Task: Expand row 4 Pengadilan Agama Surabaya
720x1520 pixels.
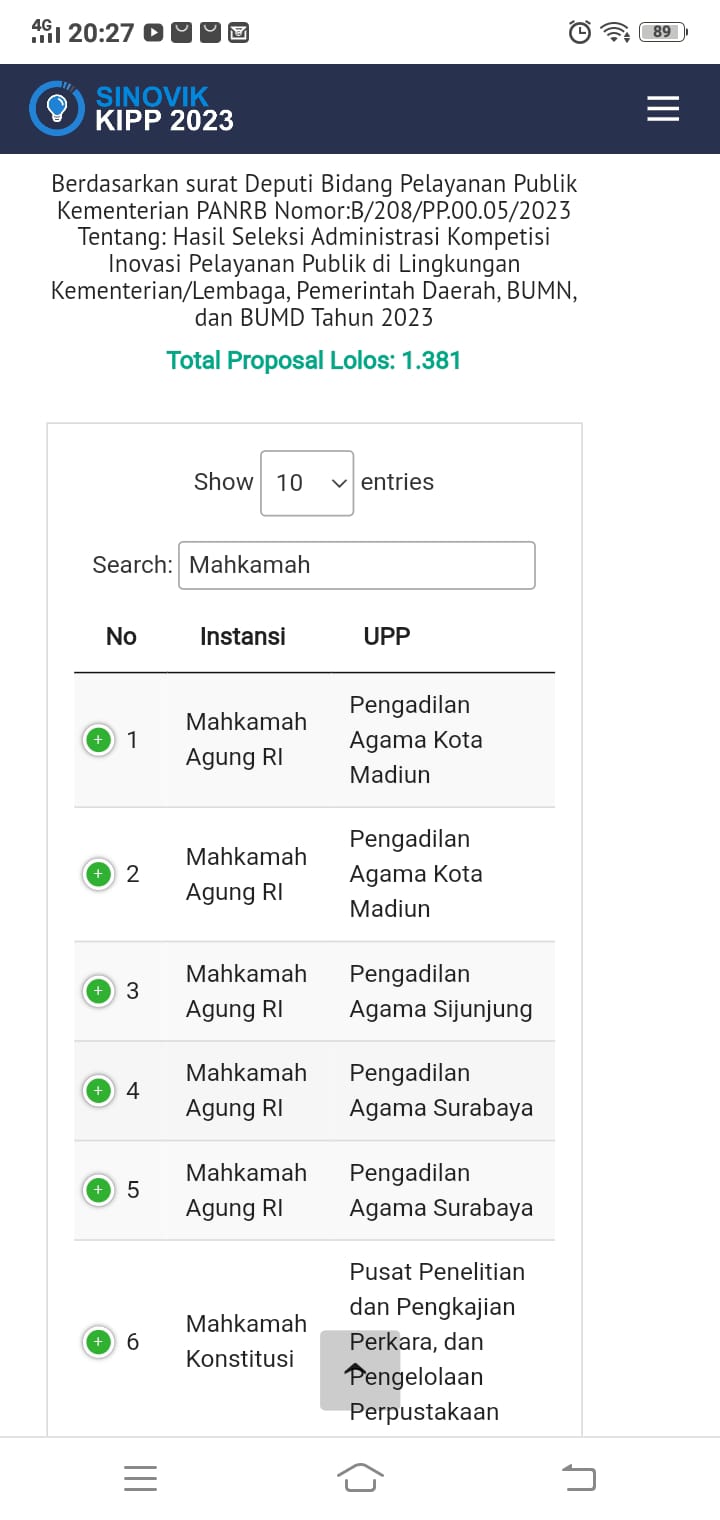Action: click(x=98, y=1090)
